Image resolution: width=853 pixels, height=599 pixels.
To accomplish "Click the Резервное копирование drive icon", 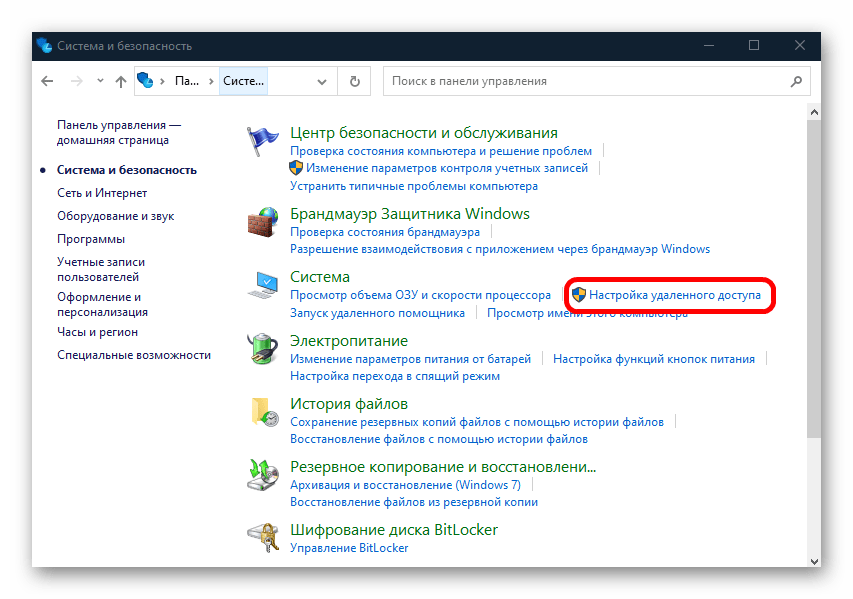I will pyautogui.click(x=263, y=474).
